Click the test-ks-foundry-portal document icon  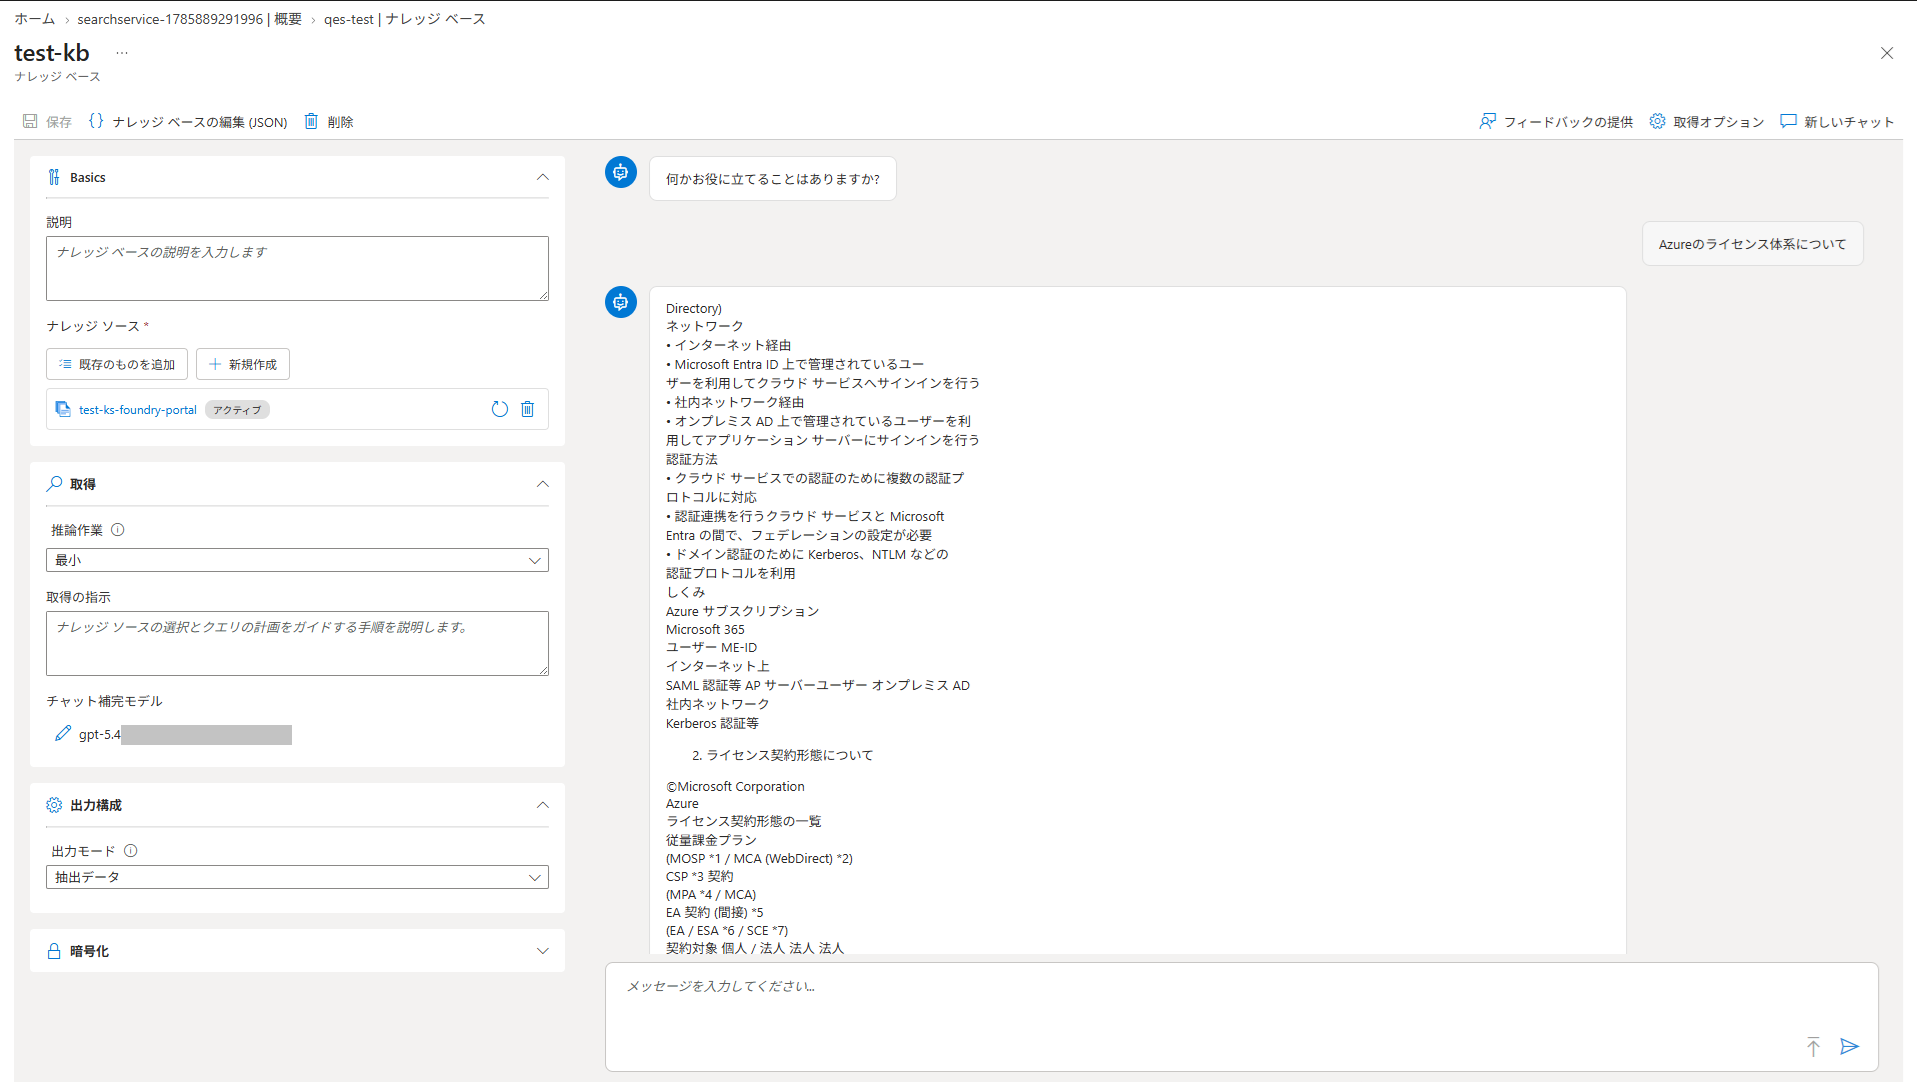click(x=63, y=409)
